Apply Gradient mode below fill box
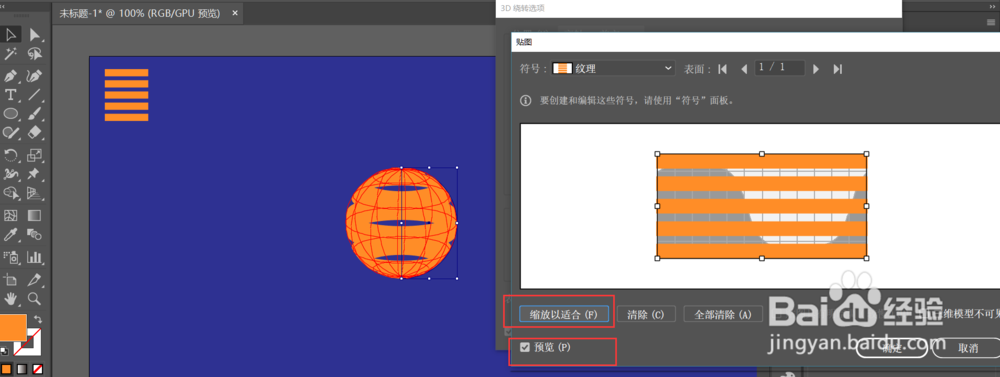1000x377 pixels. pyautogui.click(x=22, y=369)
